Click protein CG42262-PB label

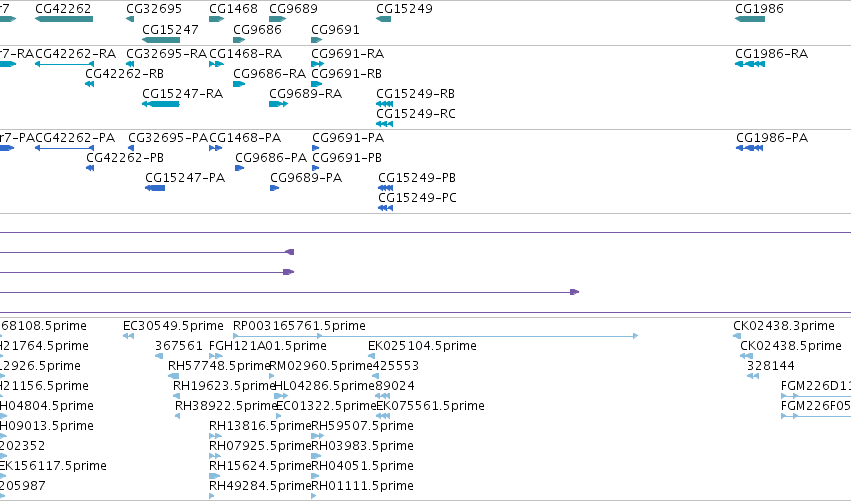coord(125,158)
